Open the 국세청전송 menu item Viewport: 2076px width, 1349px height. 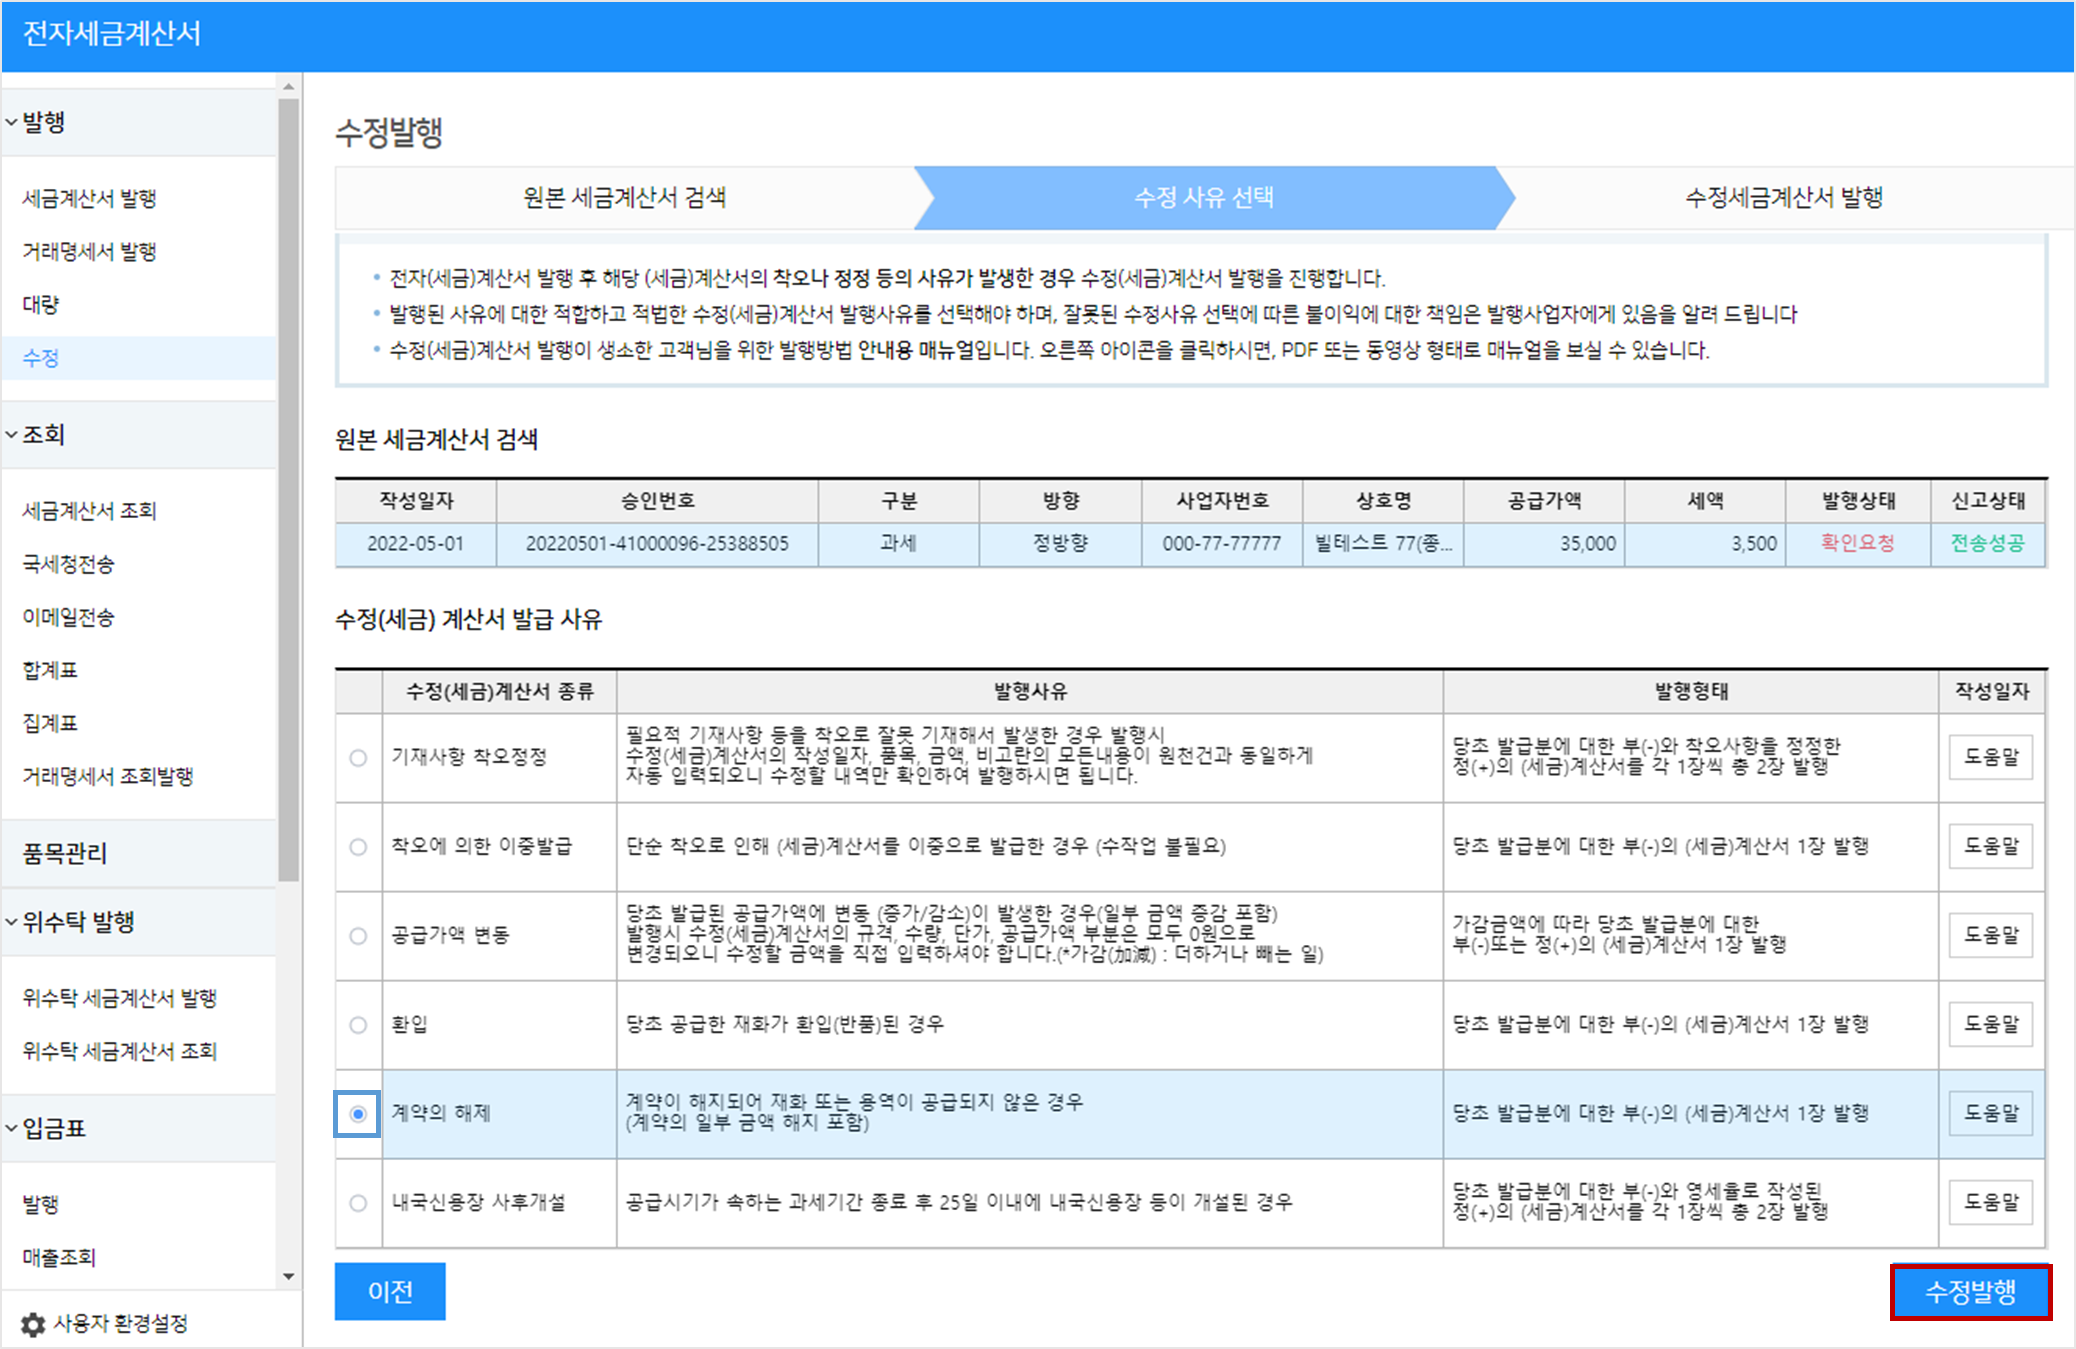[68, 564]
